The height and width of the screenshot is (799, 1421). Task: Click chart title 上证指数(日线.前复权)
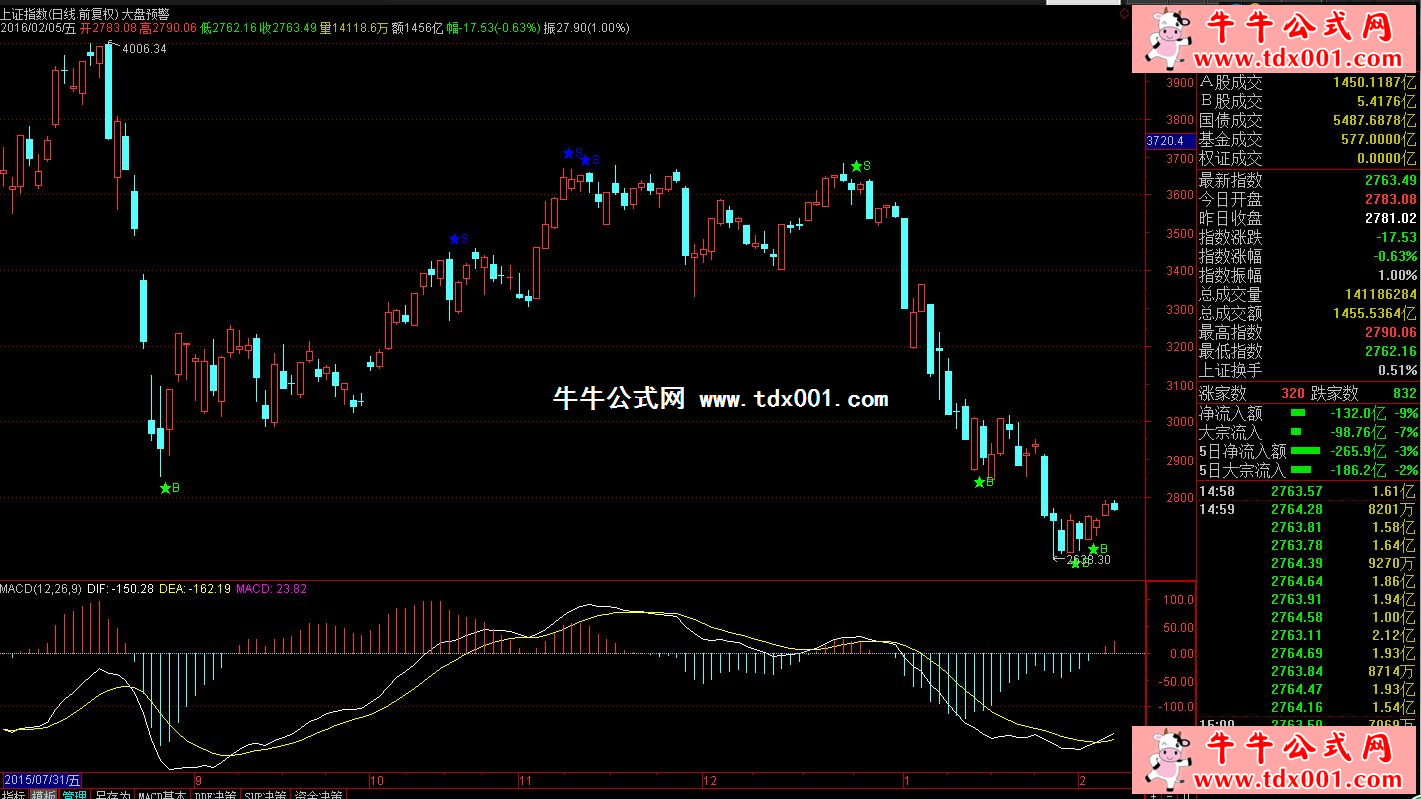coord(59,15)
